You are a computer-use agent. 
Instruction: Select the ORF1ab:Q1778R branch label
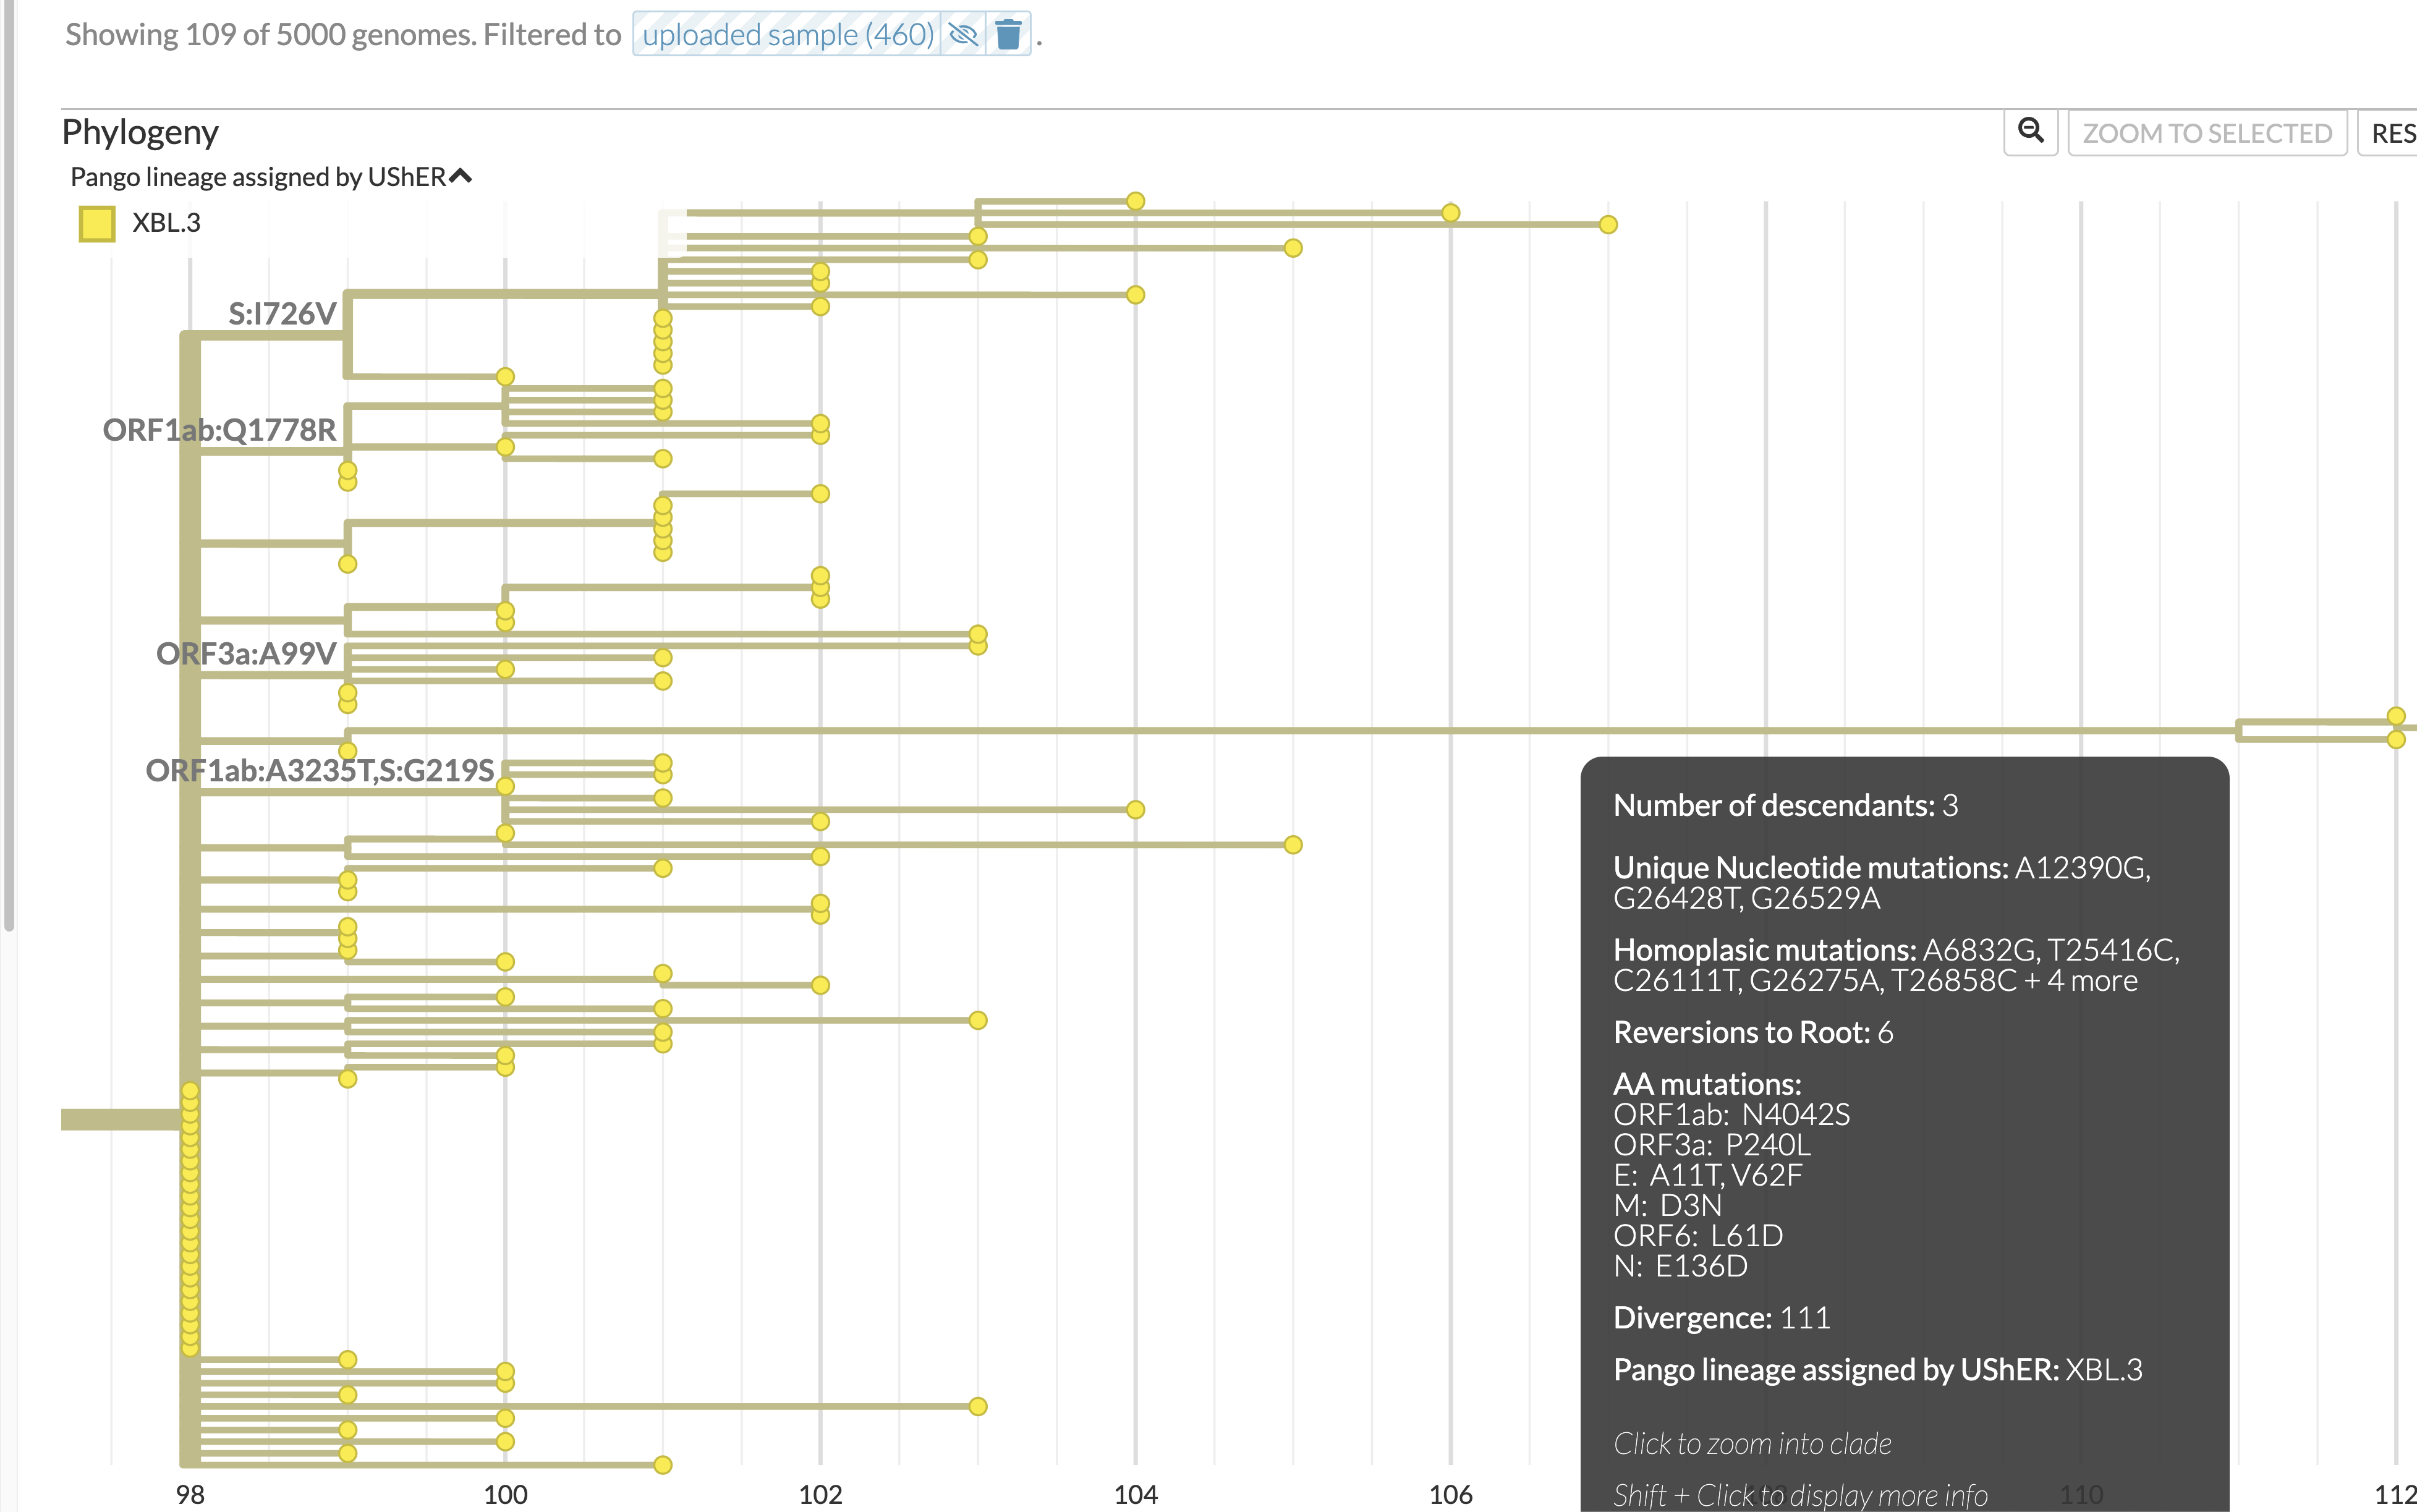[x=219, y=430]
